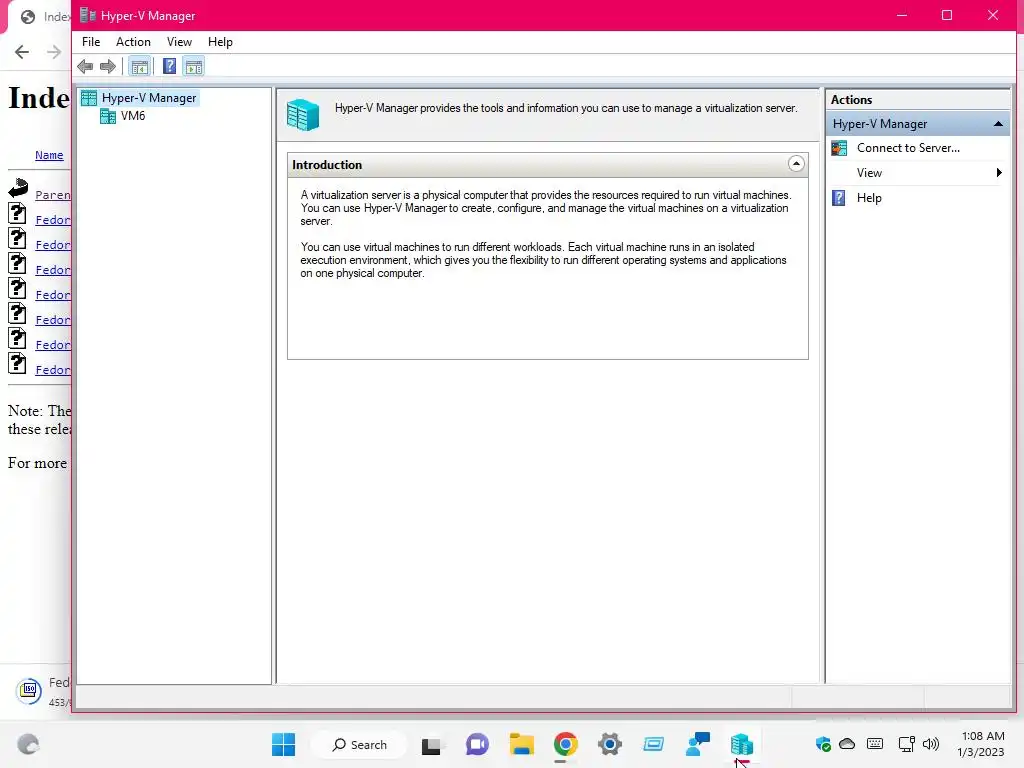Open Settings gear on taskbar
1024x768 pixels.
(609, 744)
